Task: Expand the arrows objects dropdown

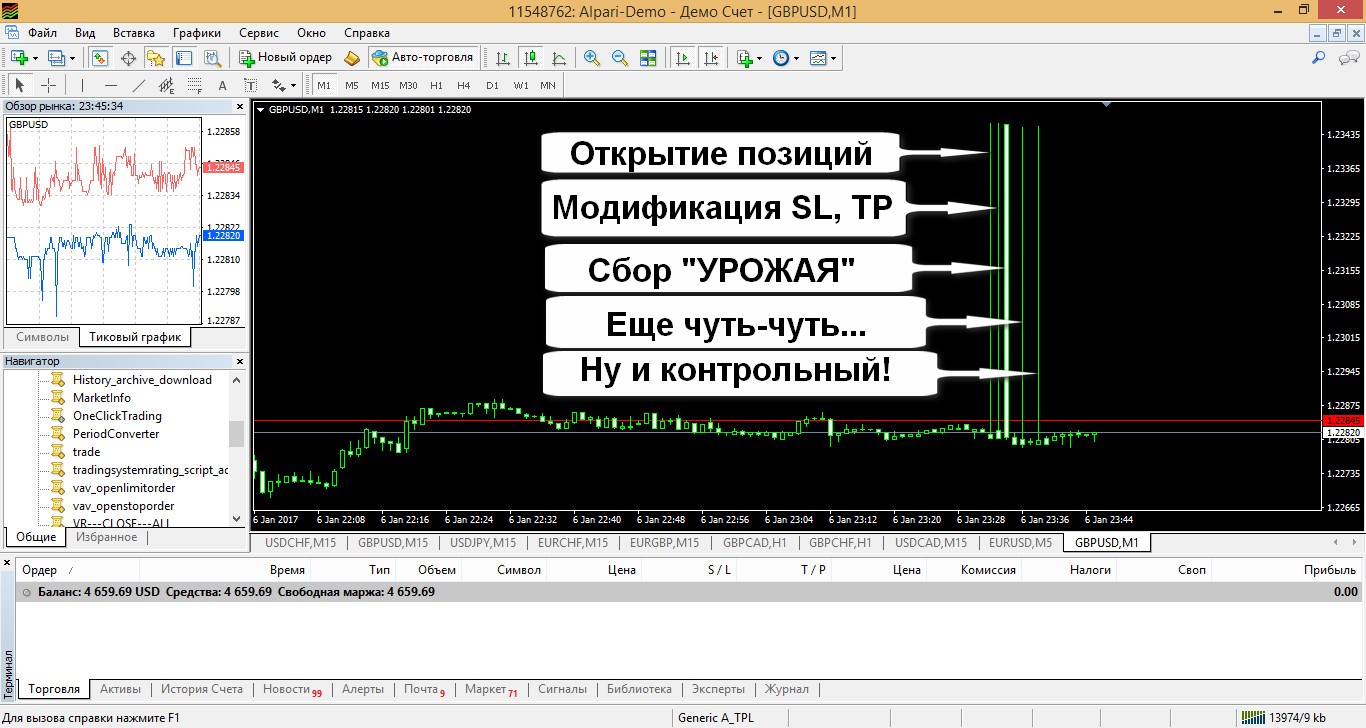Action: (x=292, y=85)
